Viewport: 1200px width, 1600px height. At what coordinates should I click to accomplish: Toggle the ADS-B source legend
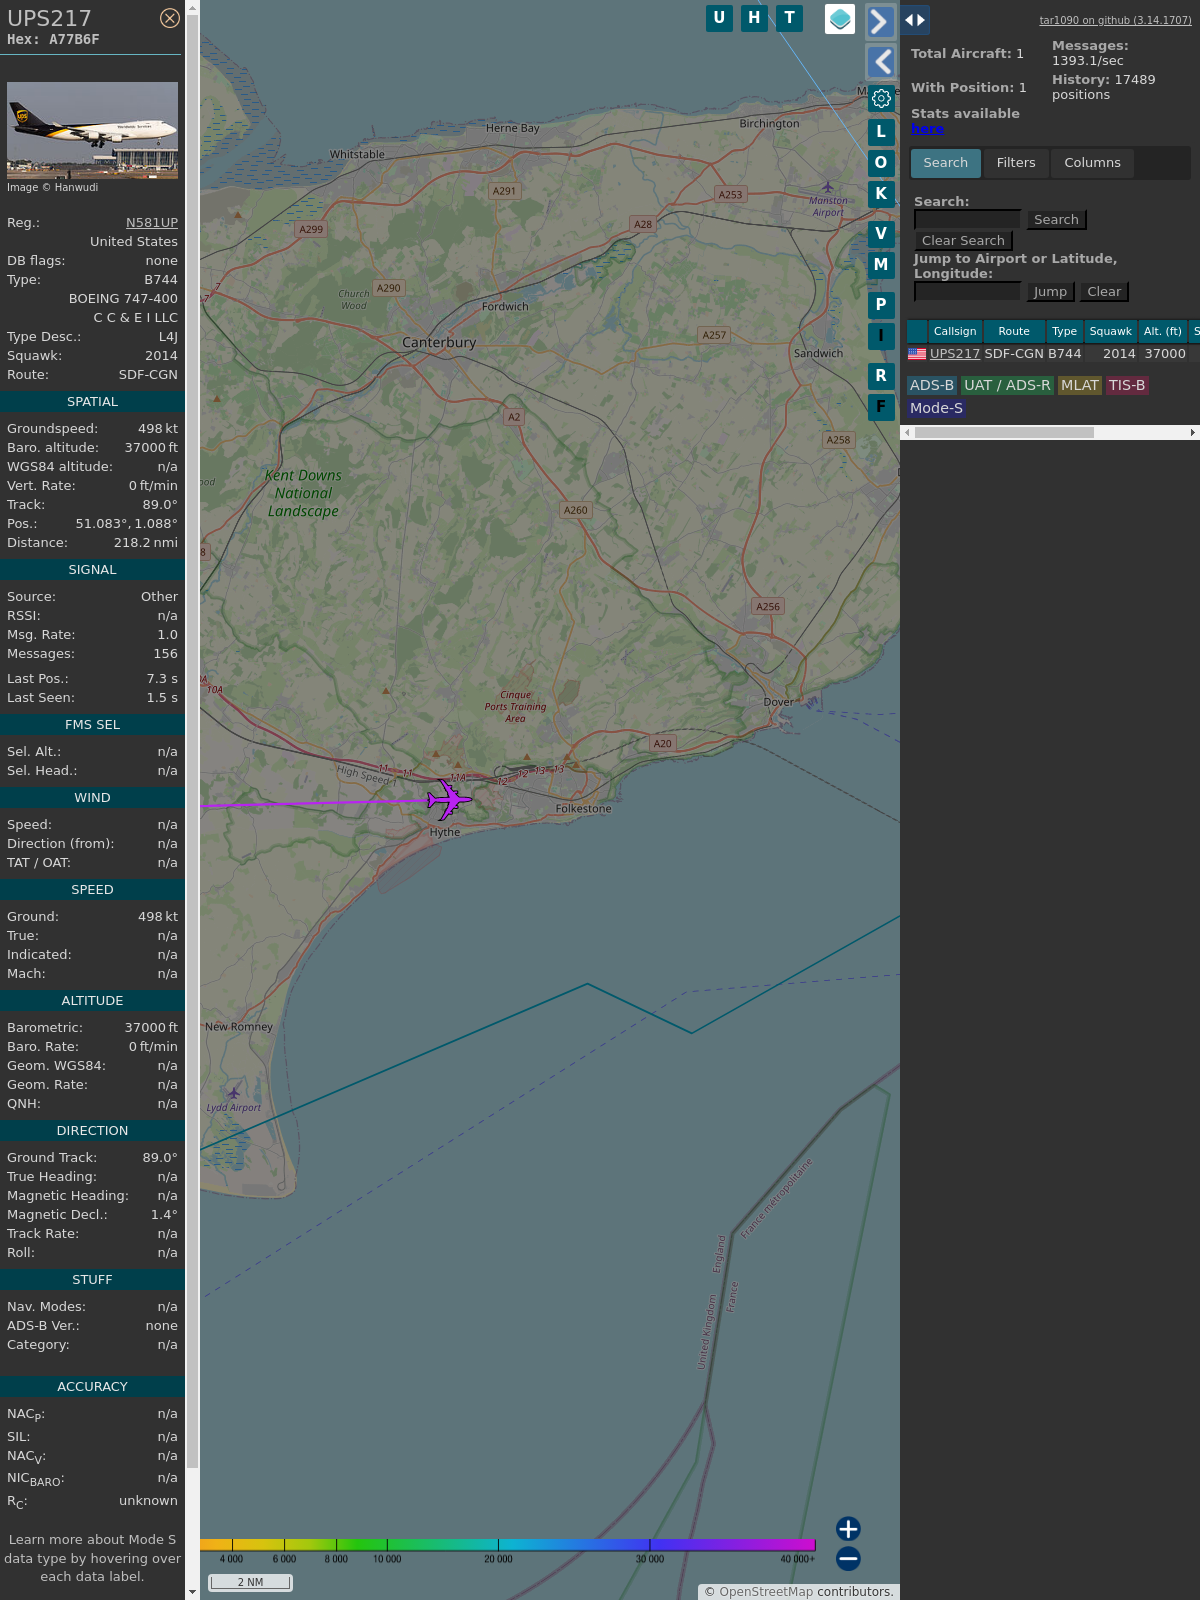(932, 385)
